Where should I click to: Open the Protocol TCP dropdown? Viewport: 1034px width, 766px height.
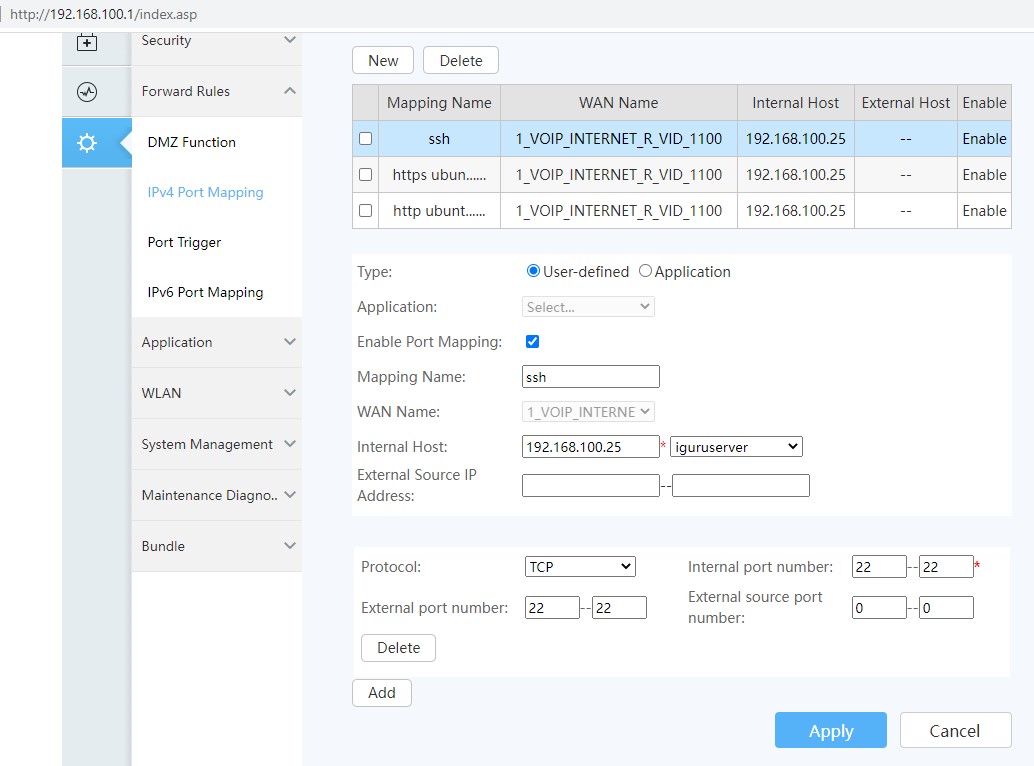click(x=580, y=567)
